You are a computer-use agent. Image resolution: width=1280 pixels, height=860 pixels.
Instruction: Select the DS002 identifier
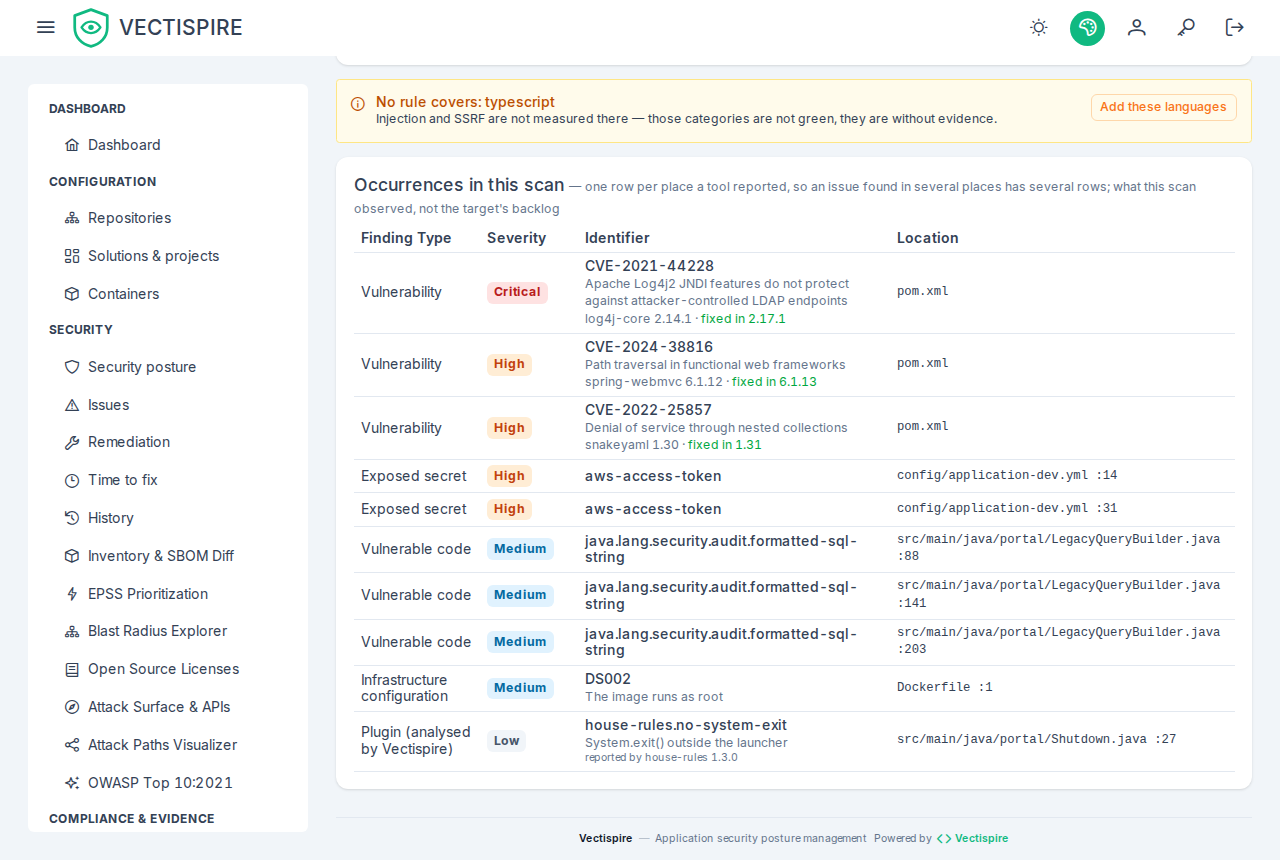tap(608, 679)
